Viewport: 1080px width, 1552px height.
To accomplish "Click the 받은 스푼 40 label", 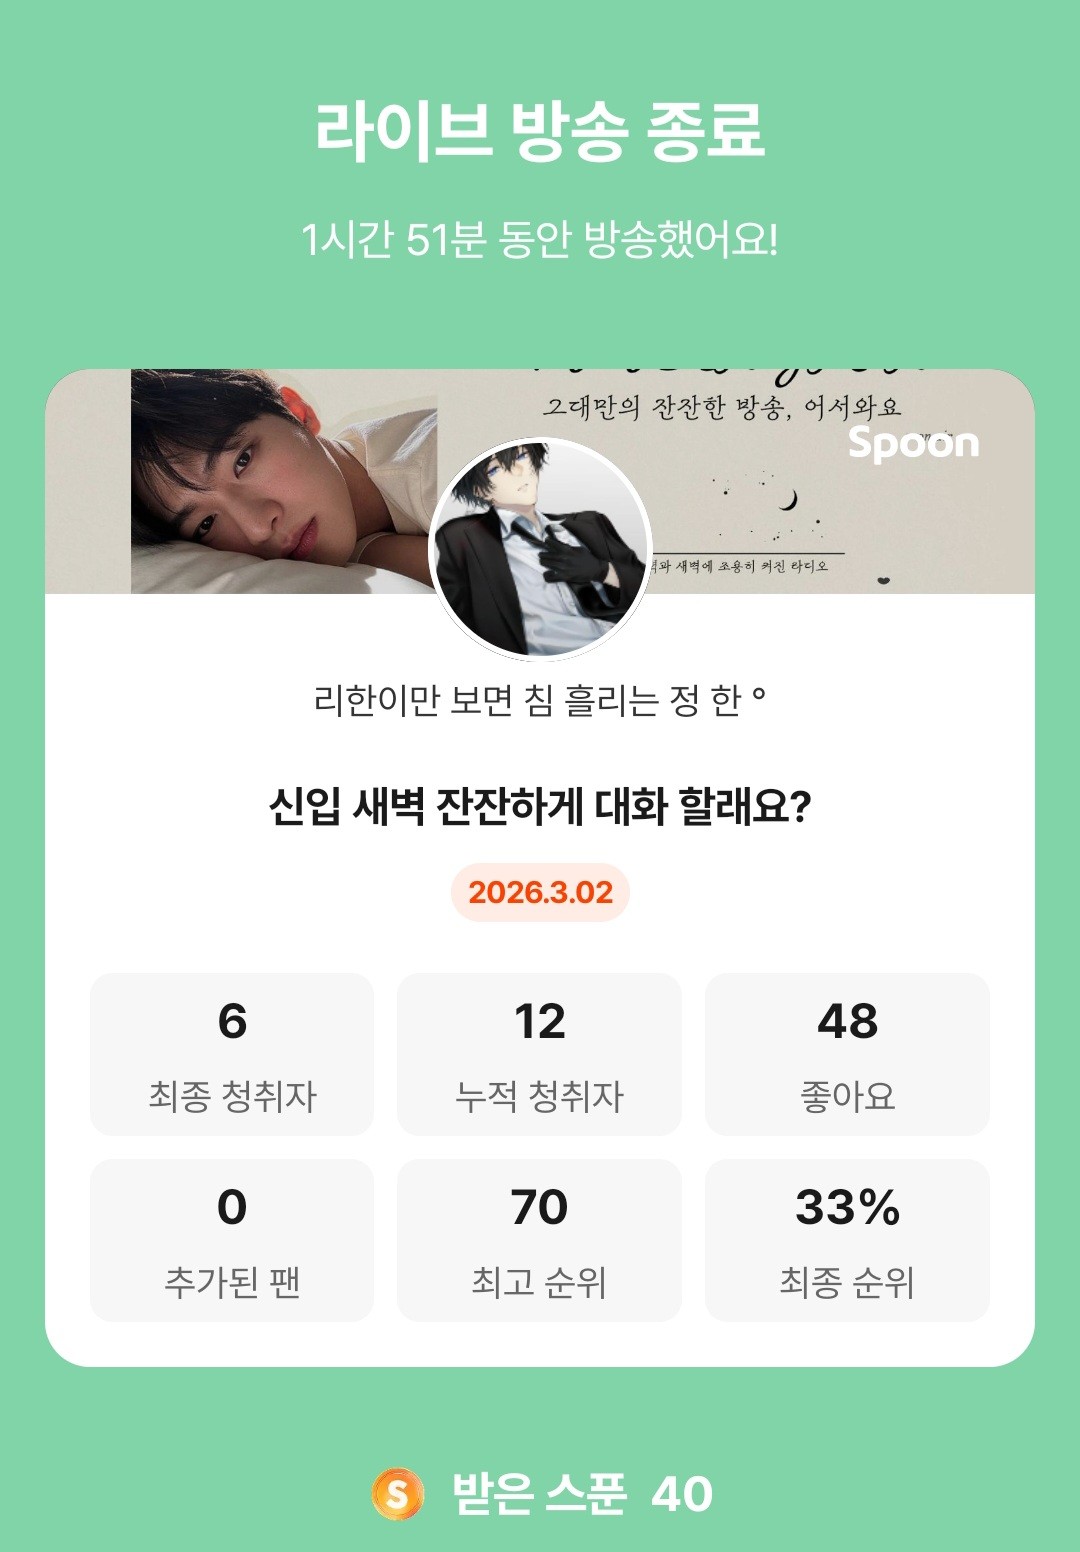I will click(582, 1494).
